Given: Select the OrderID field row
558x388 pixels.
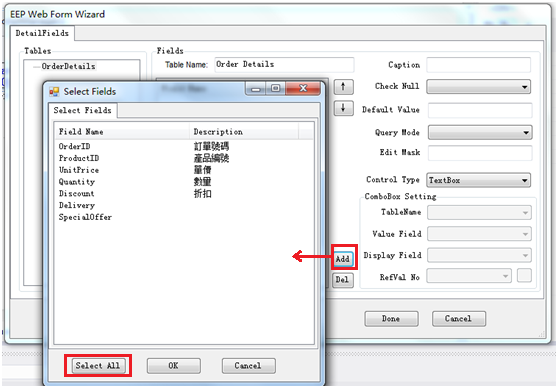Looking at the screenshot, I should pyautogui.click(x=184, y=146).
